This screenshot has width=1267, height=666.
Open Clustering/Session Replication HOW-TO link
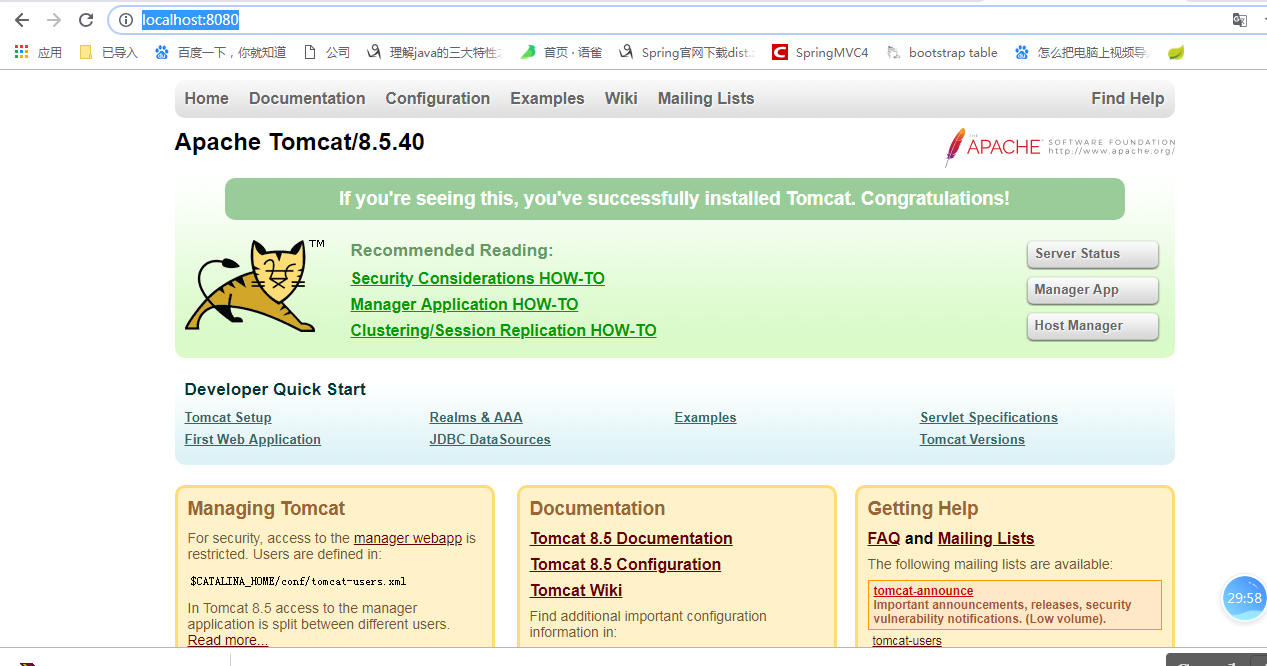[504, 330]
